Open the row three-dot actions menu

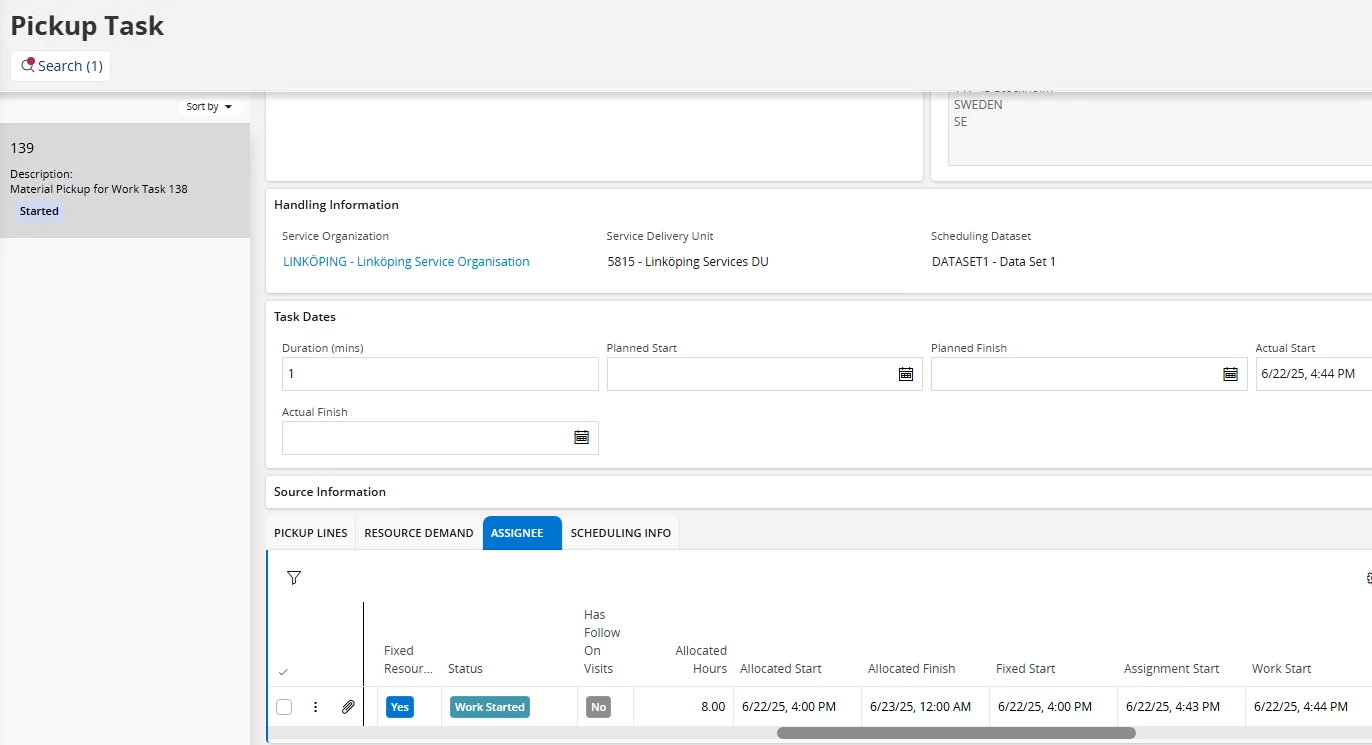coord(316,707)
